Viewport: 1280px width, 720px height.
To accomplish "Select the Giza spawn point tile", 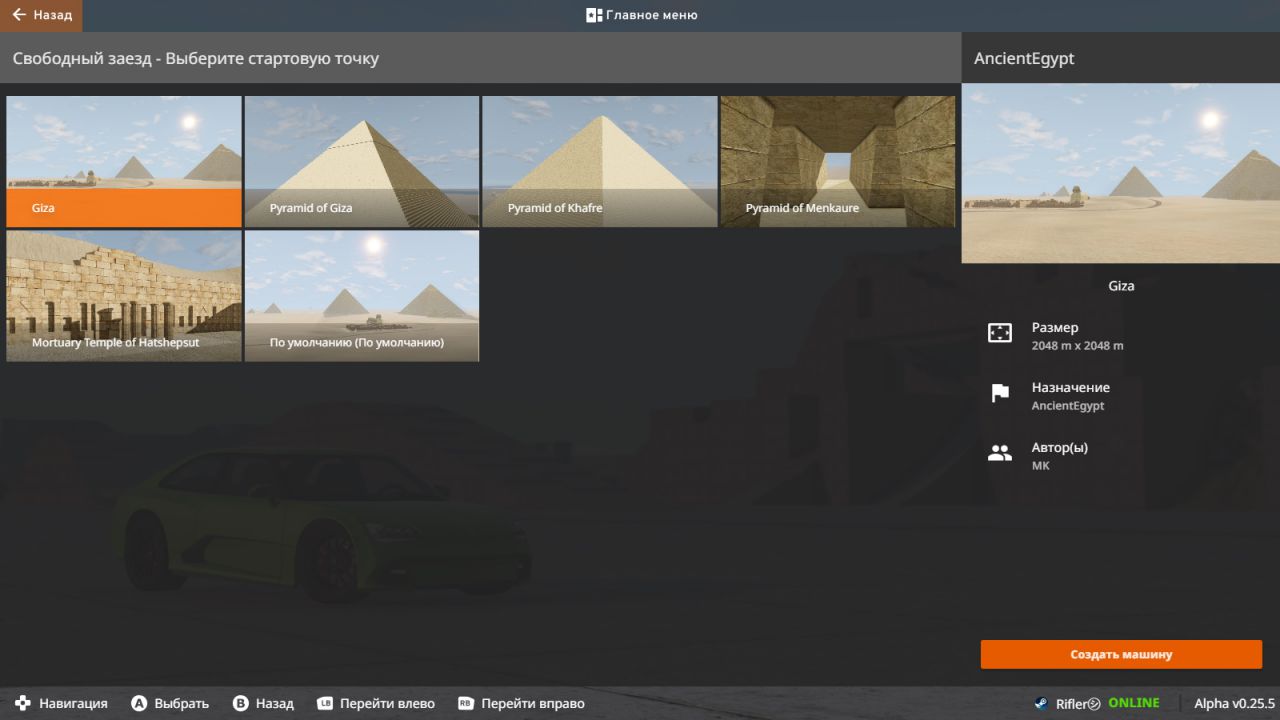I will [124, 161].
